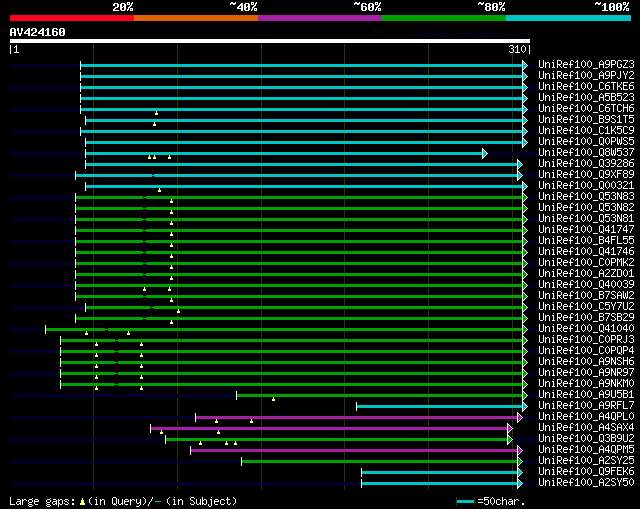Click the end position label 310
The image size is (640, 509).
(517, 49)
